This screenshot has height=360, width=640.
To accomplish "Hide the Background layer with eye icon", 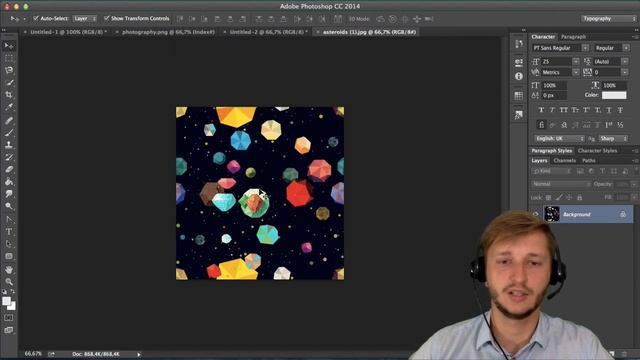I will (x=536, y=214).
